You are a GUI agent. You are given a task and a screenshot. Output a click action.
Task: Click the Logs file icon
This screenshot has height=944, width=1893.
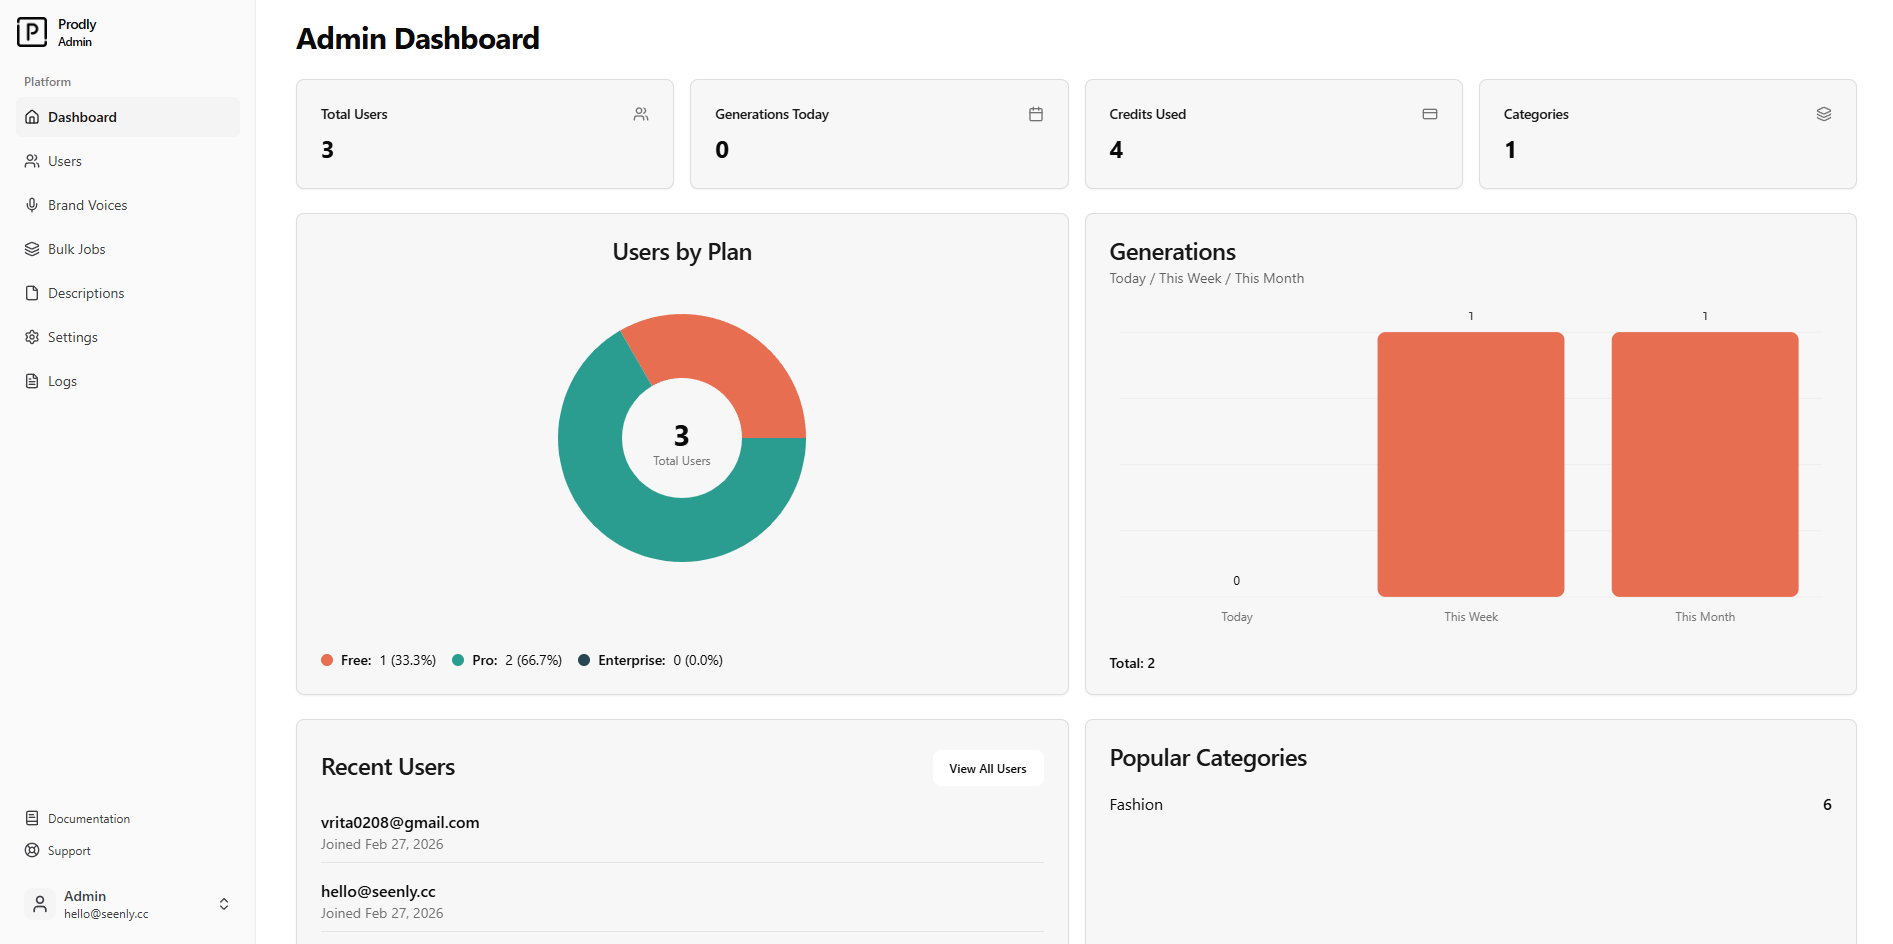coord(32,381)
